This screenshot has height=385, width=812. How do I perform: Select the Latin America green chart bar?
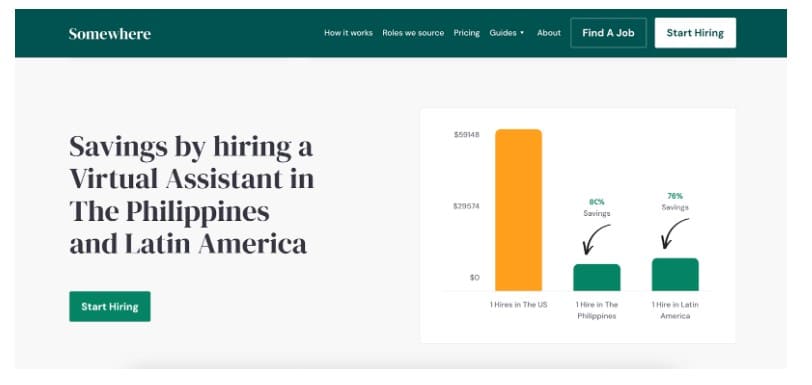(x=675, y=275)
